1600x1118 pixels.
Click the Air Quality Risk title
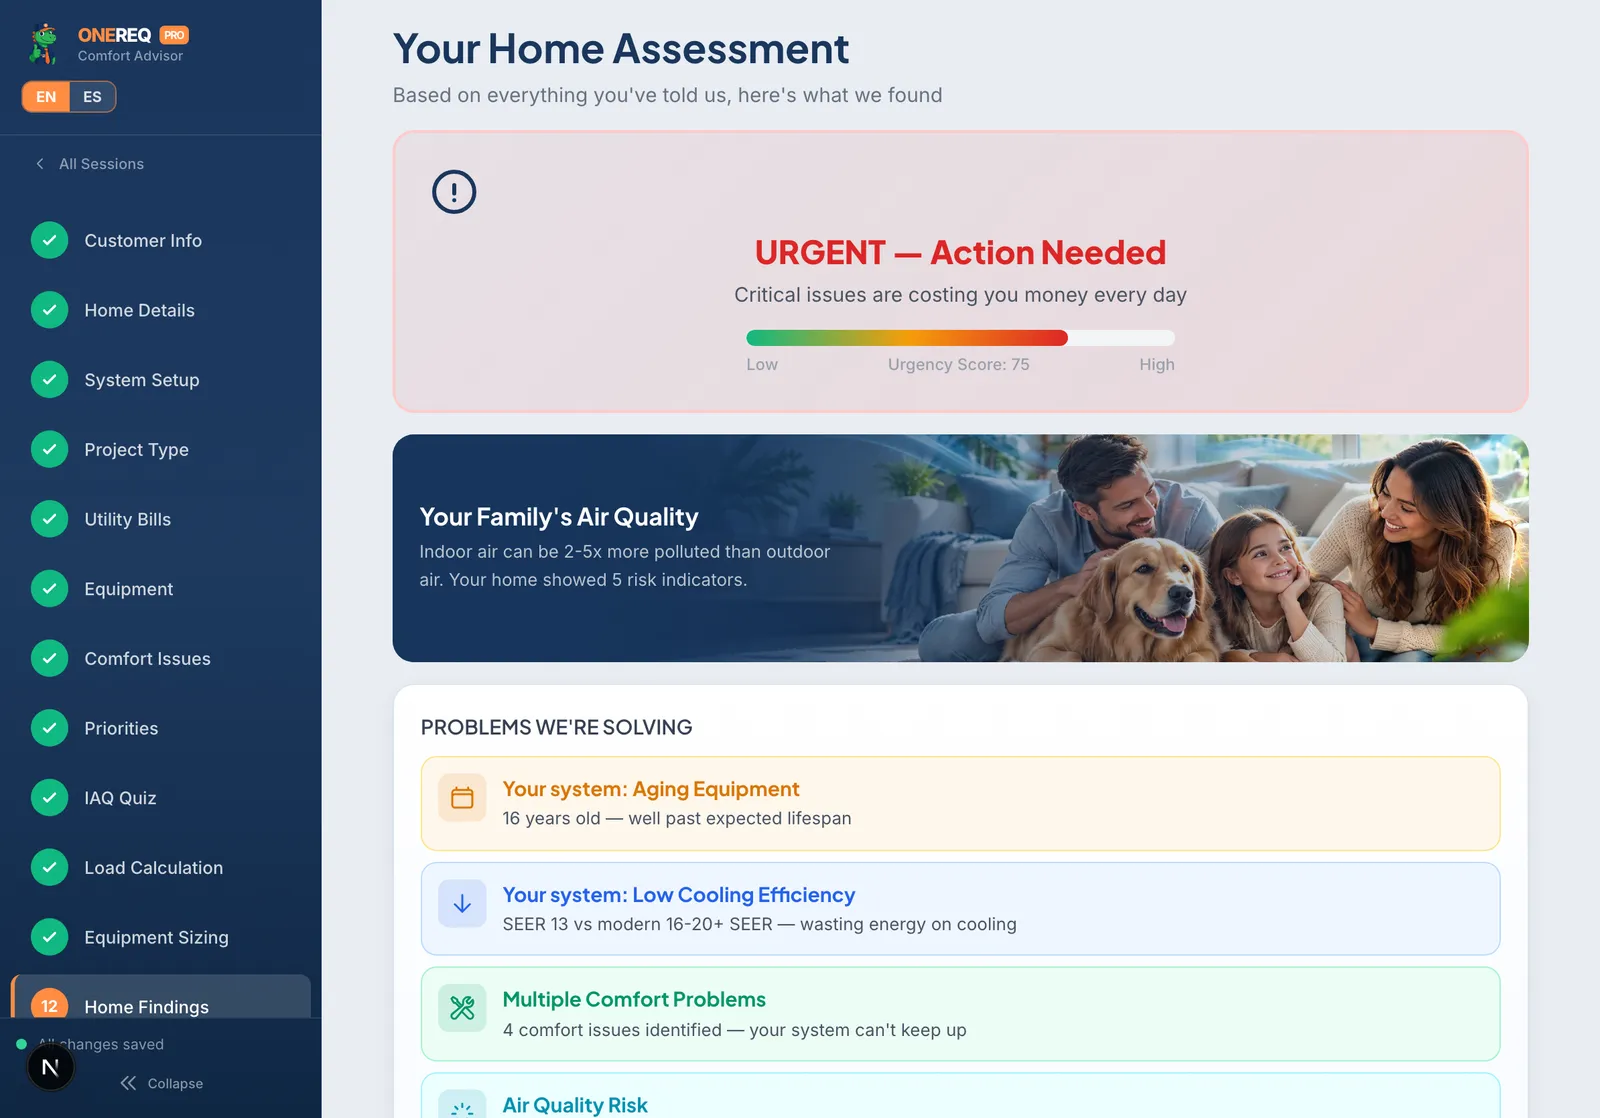[575, 1105]
